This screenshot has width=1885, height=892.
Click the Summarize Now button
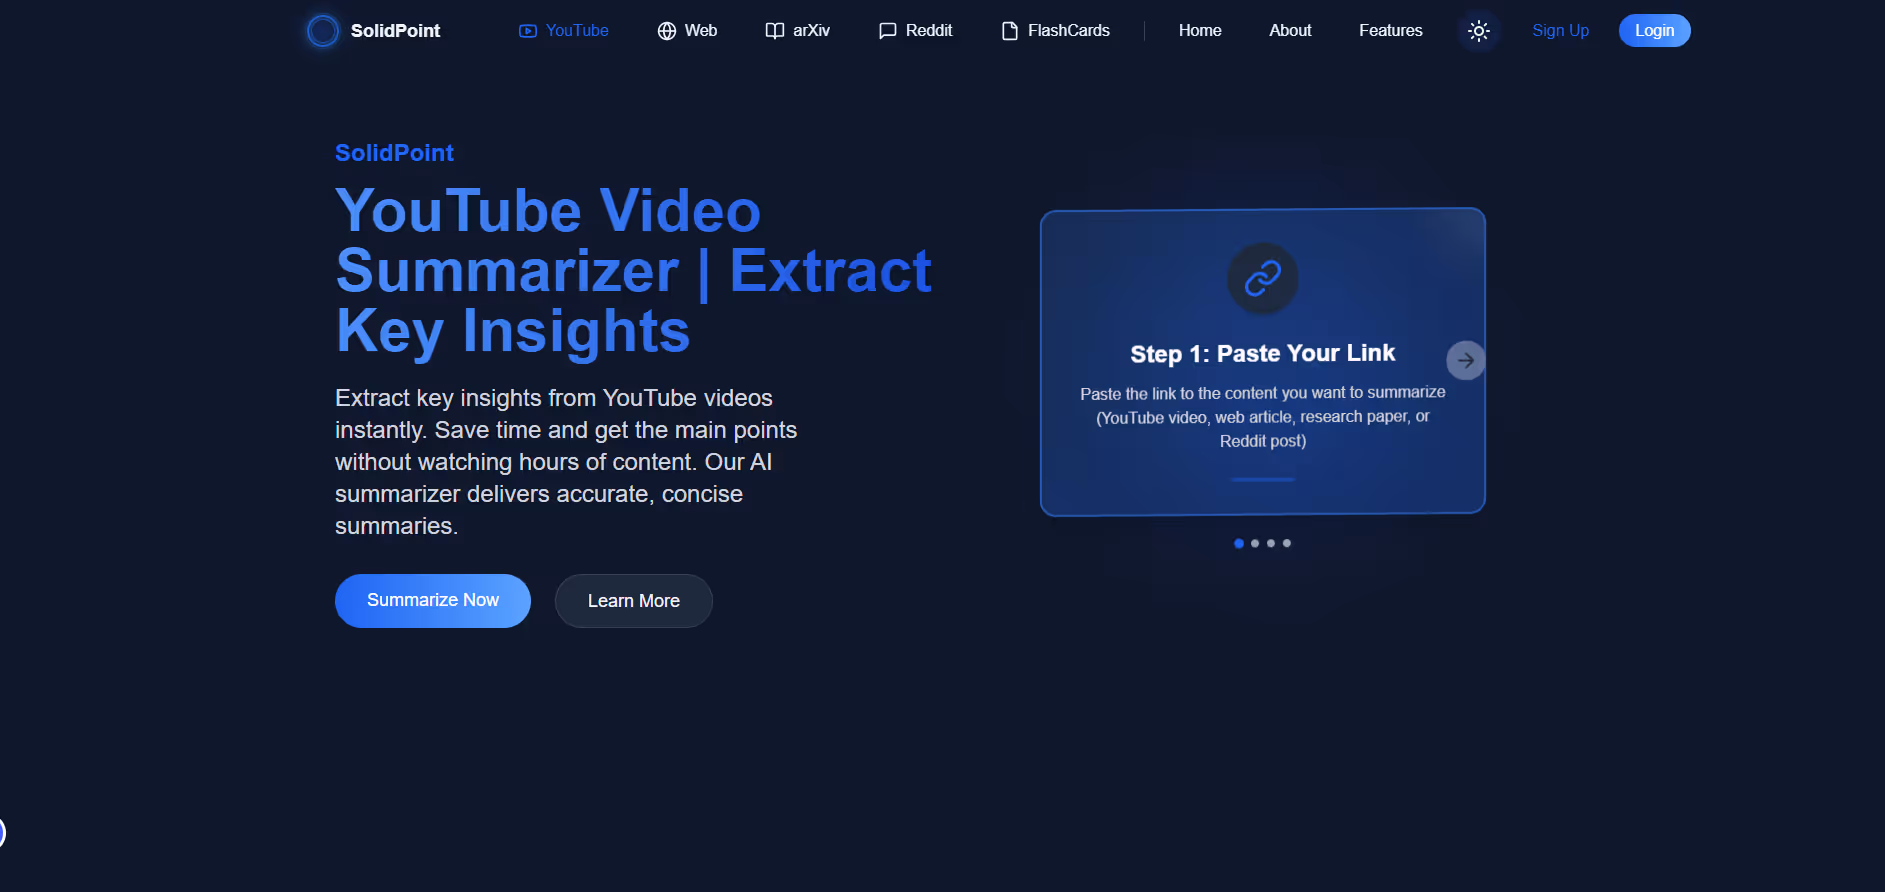(x=433, y=601)
